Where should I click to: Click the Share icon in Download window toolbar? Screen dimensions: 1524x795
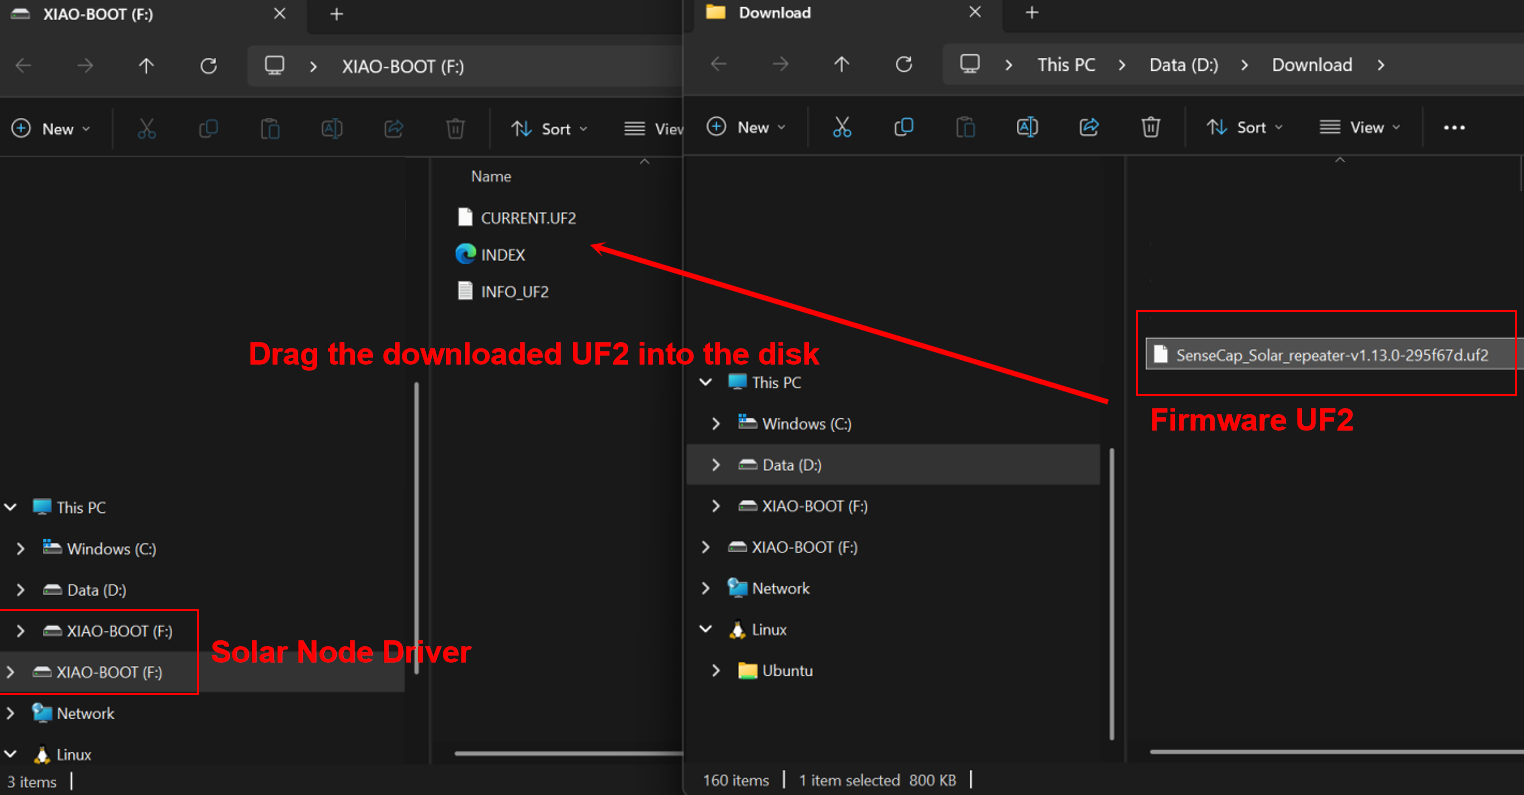point(1089,127)
